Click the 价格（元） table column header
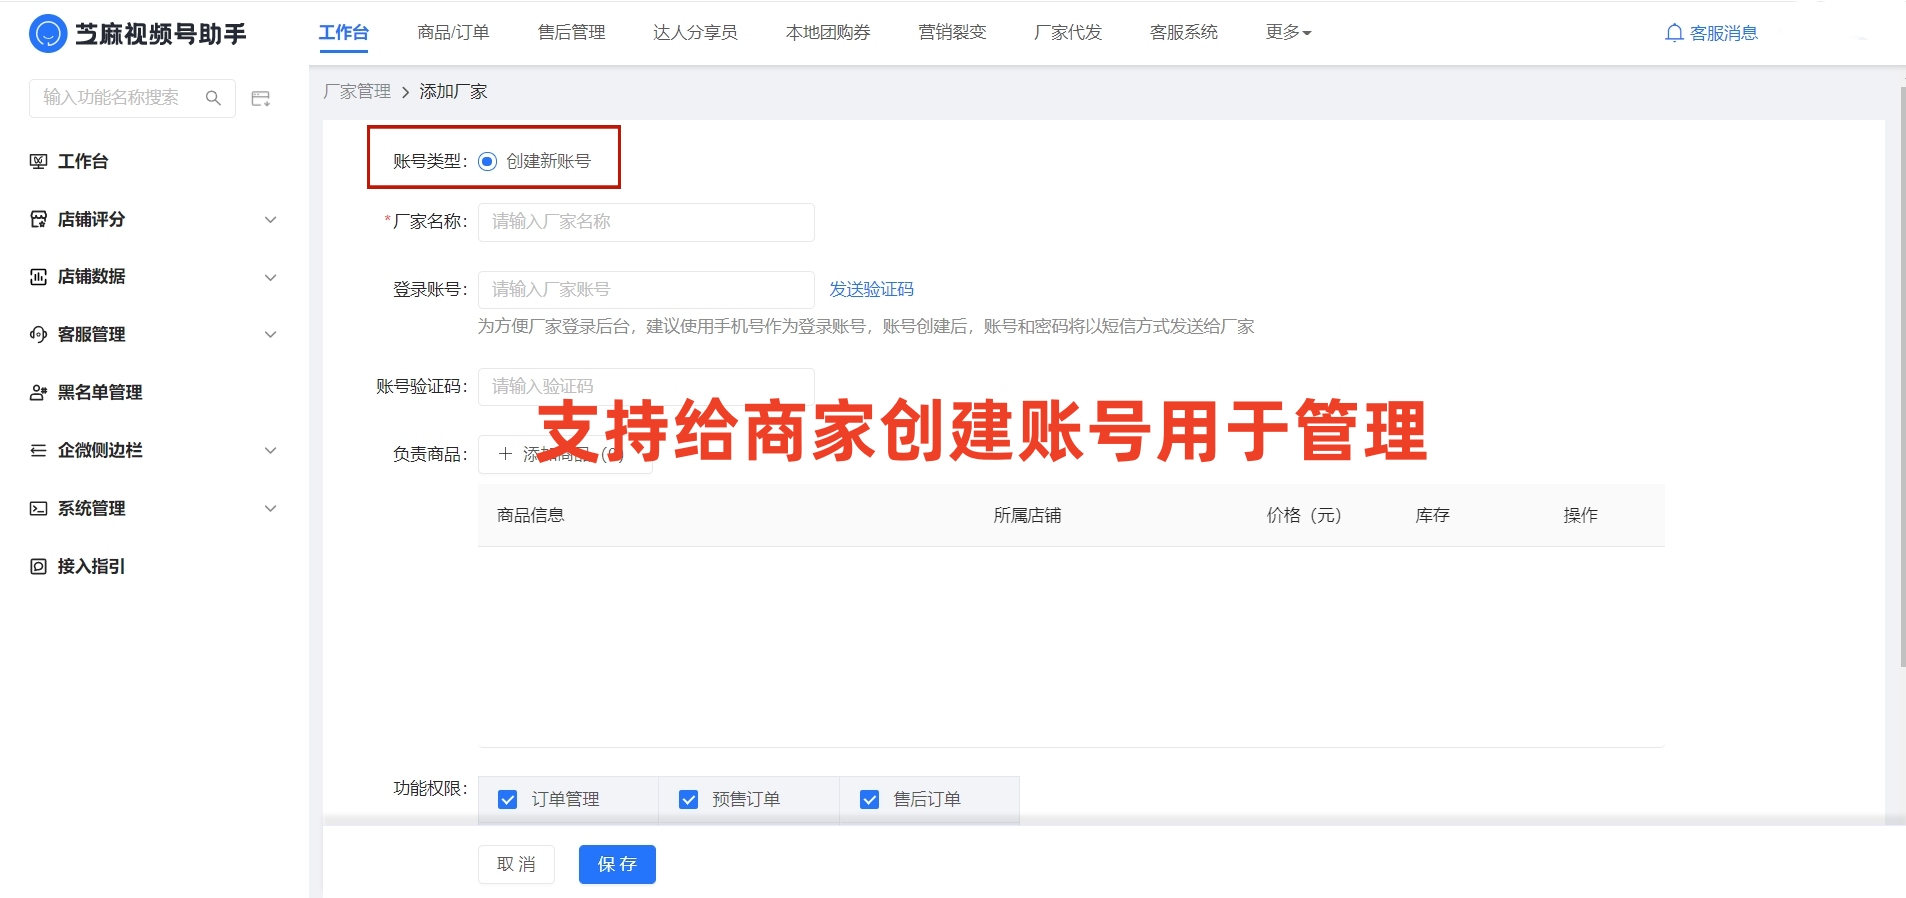The image size is (1906, 898). click(x=1304, y=515)
